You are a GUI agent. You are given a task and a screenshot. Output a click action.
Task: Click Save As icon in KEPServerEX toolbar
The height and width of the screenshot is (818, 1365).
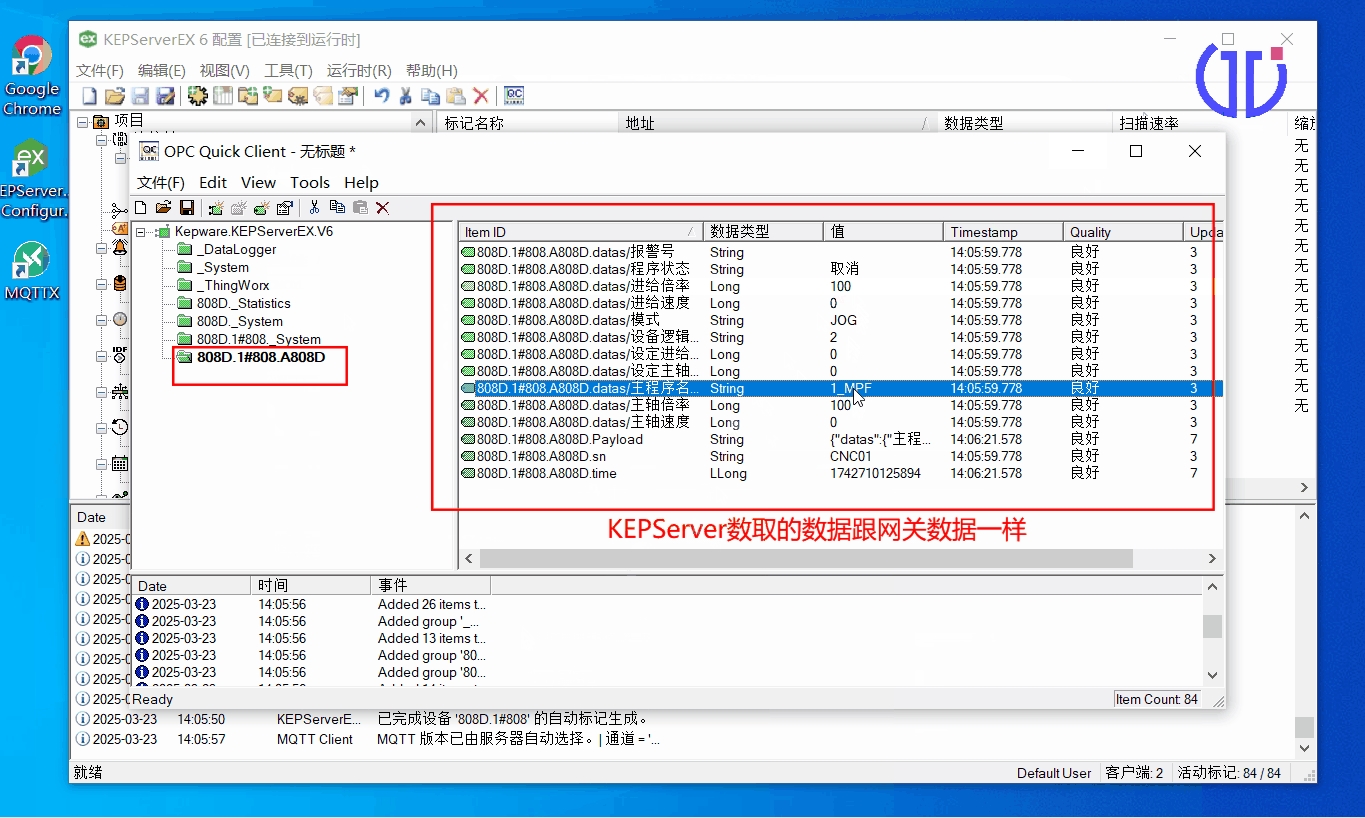(x=166, y=96)
